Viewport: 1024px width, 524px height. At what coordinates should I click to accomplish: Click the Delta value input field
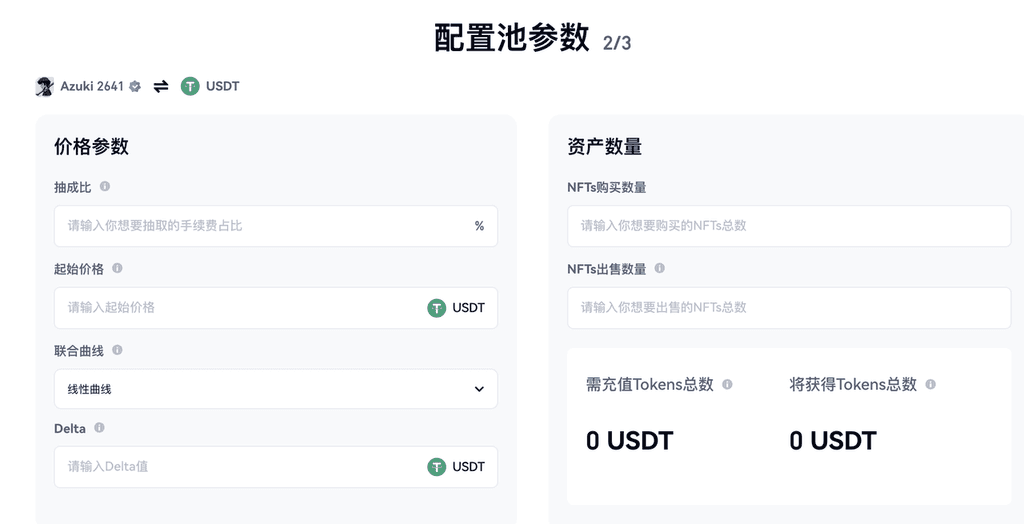240,467
